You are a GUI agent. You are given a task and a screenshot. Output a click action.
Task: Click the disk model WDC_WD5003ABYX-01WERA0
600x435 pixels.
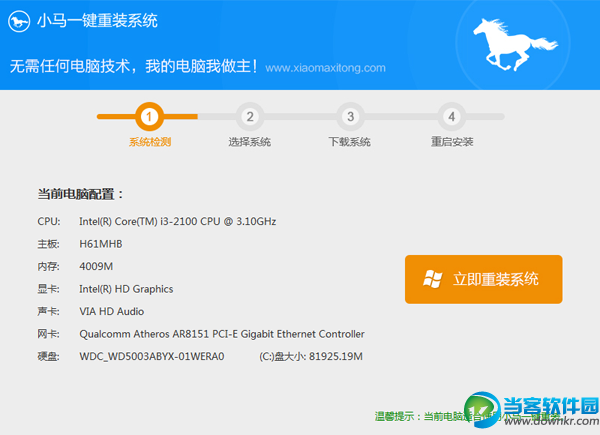click(152, 357)
